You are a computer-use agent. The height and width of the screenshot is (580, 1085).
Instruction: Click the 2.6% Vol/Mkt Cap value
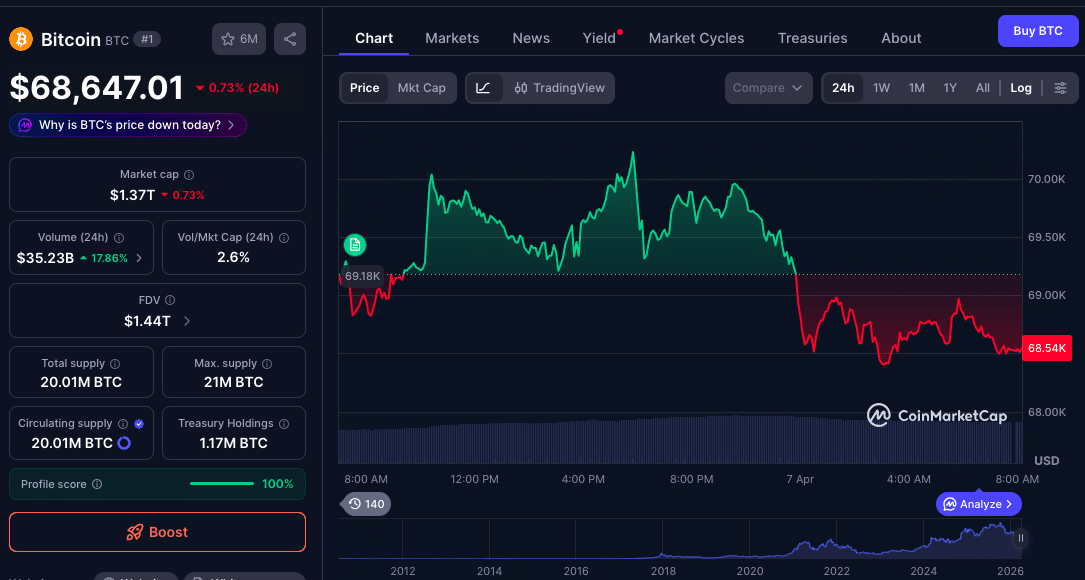[x=233, y=257]
